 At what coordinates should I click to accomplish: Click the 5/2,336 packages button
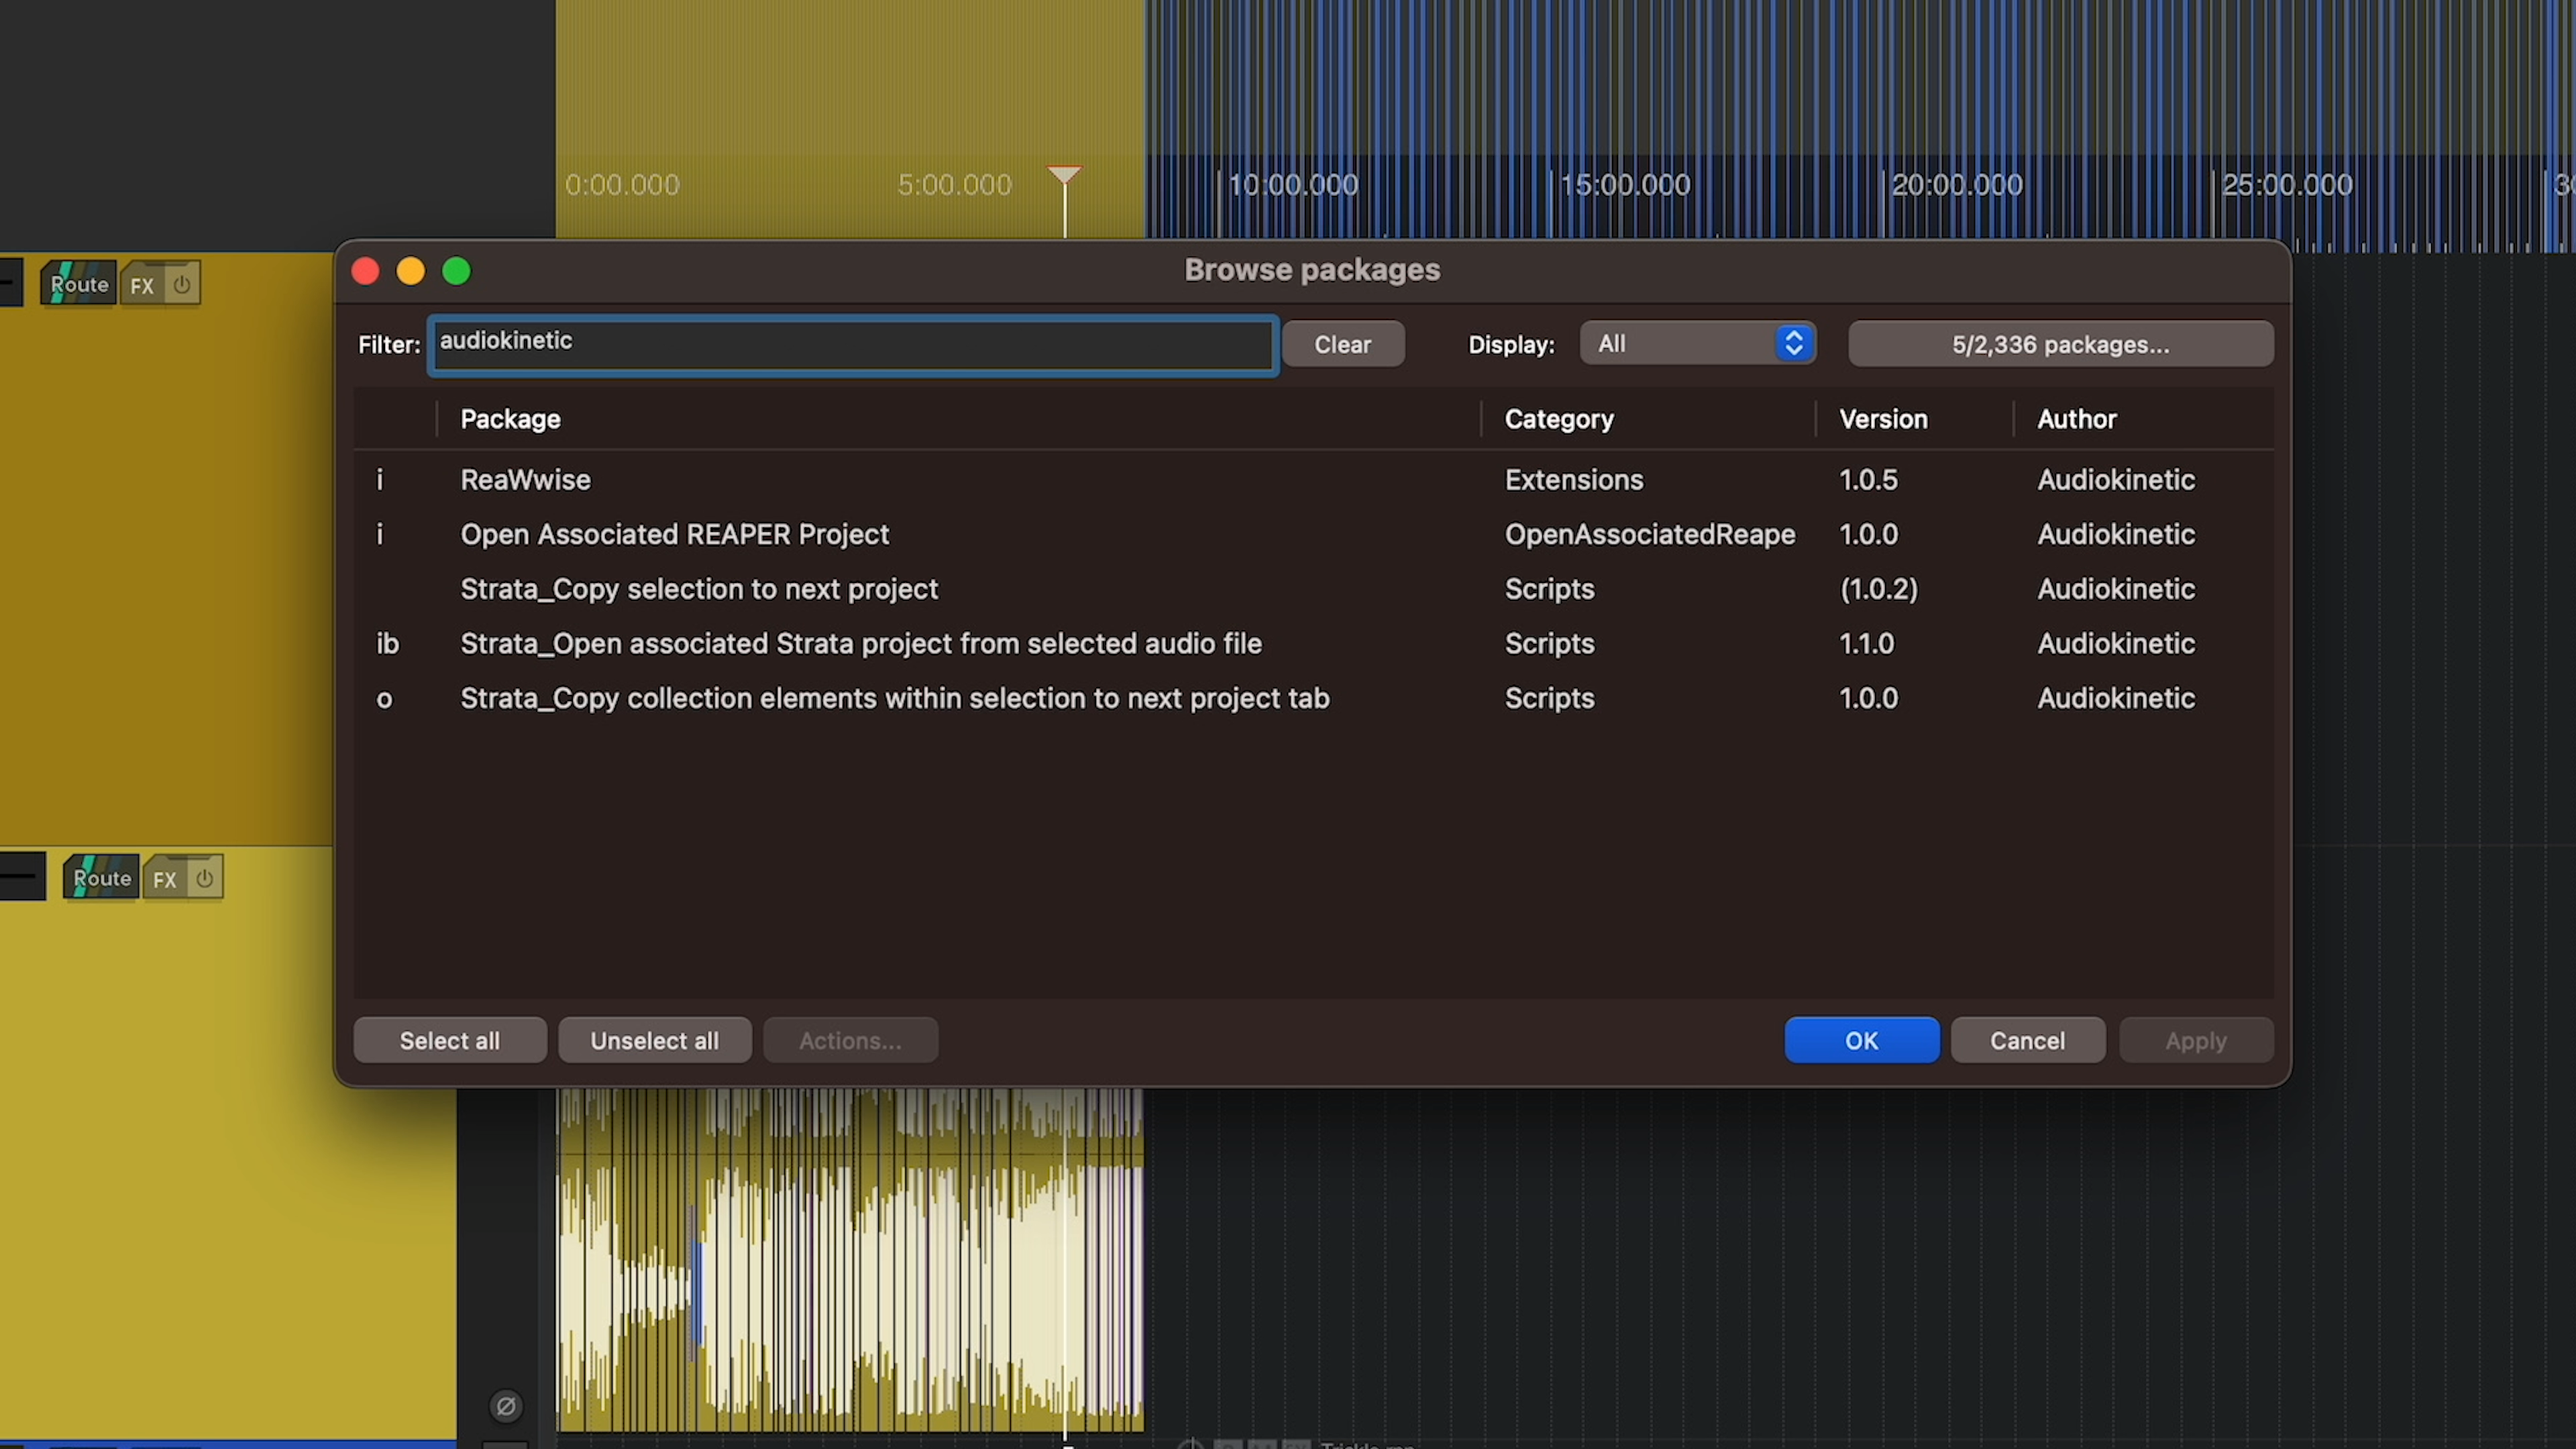[x=2061, y=344]
